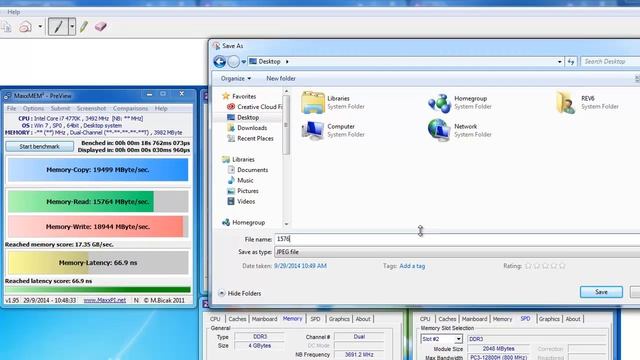640x360 pixels.
Task: Open the Save as type dropdown
Action: 457,252
